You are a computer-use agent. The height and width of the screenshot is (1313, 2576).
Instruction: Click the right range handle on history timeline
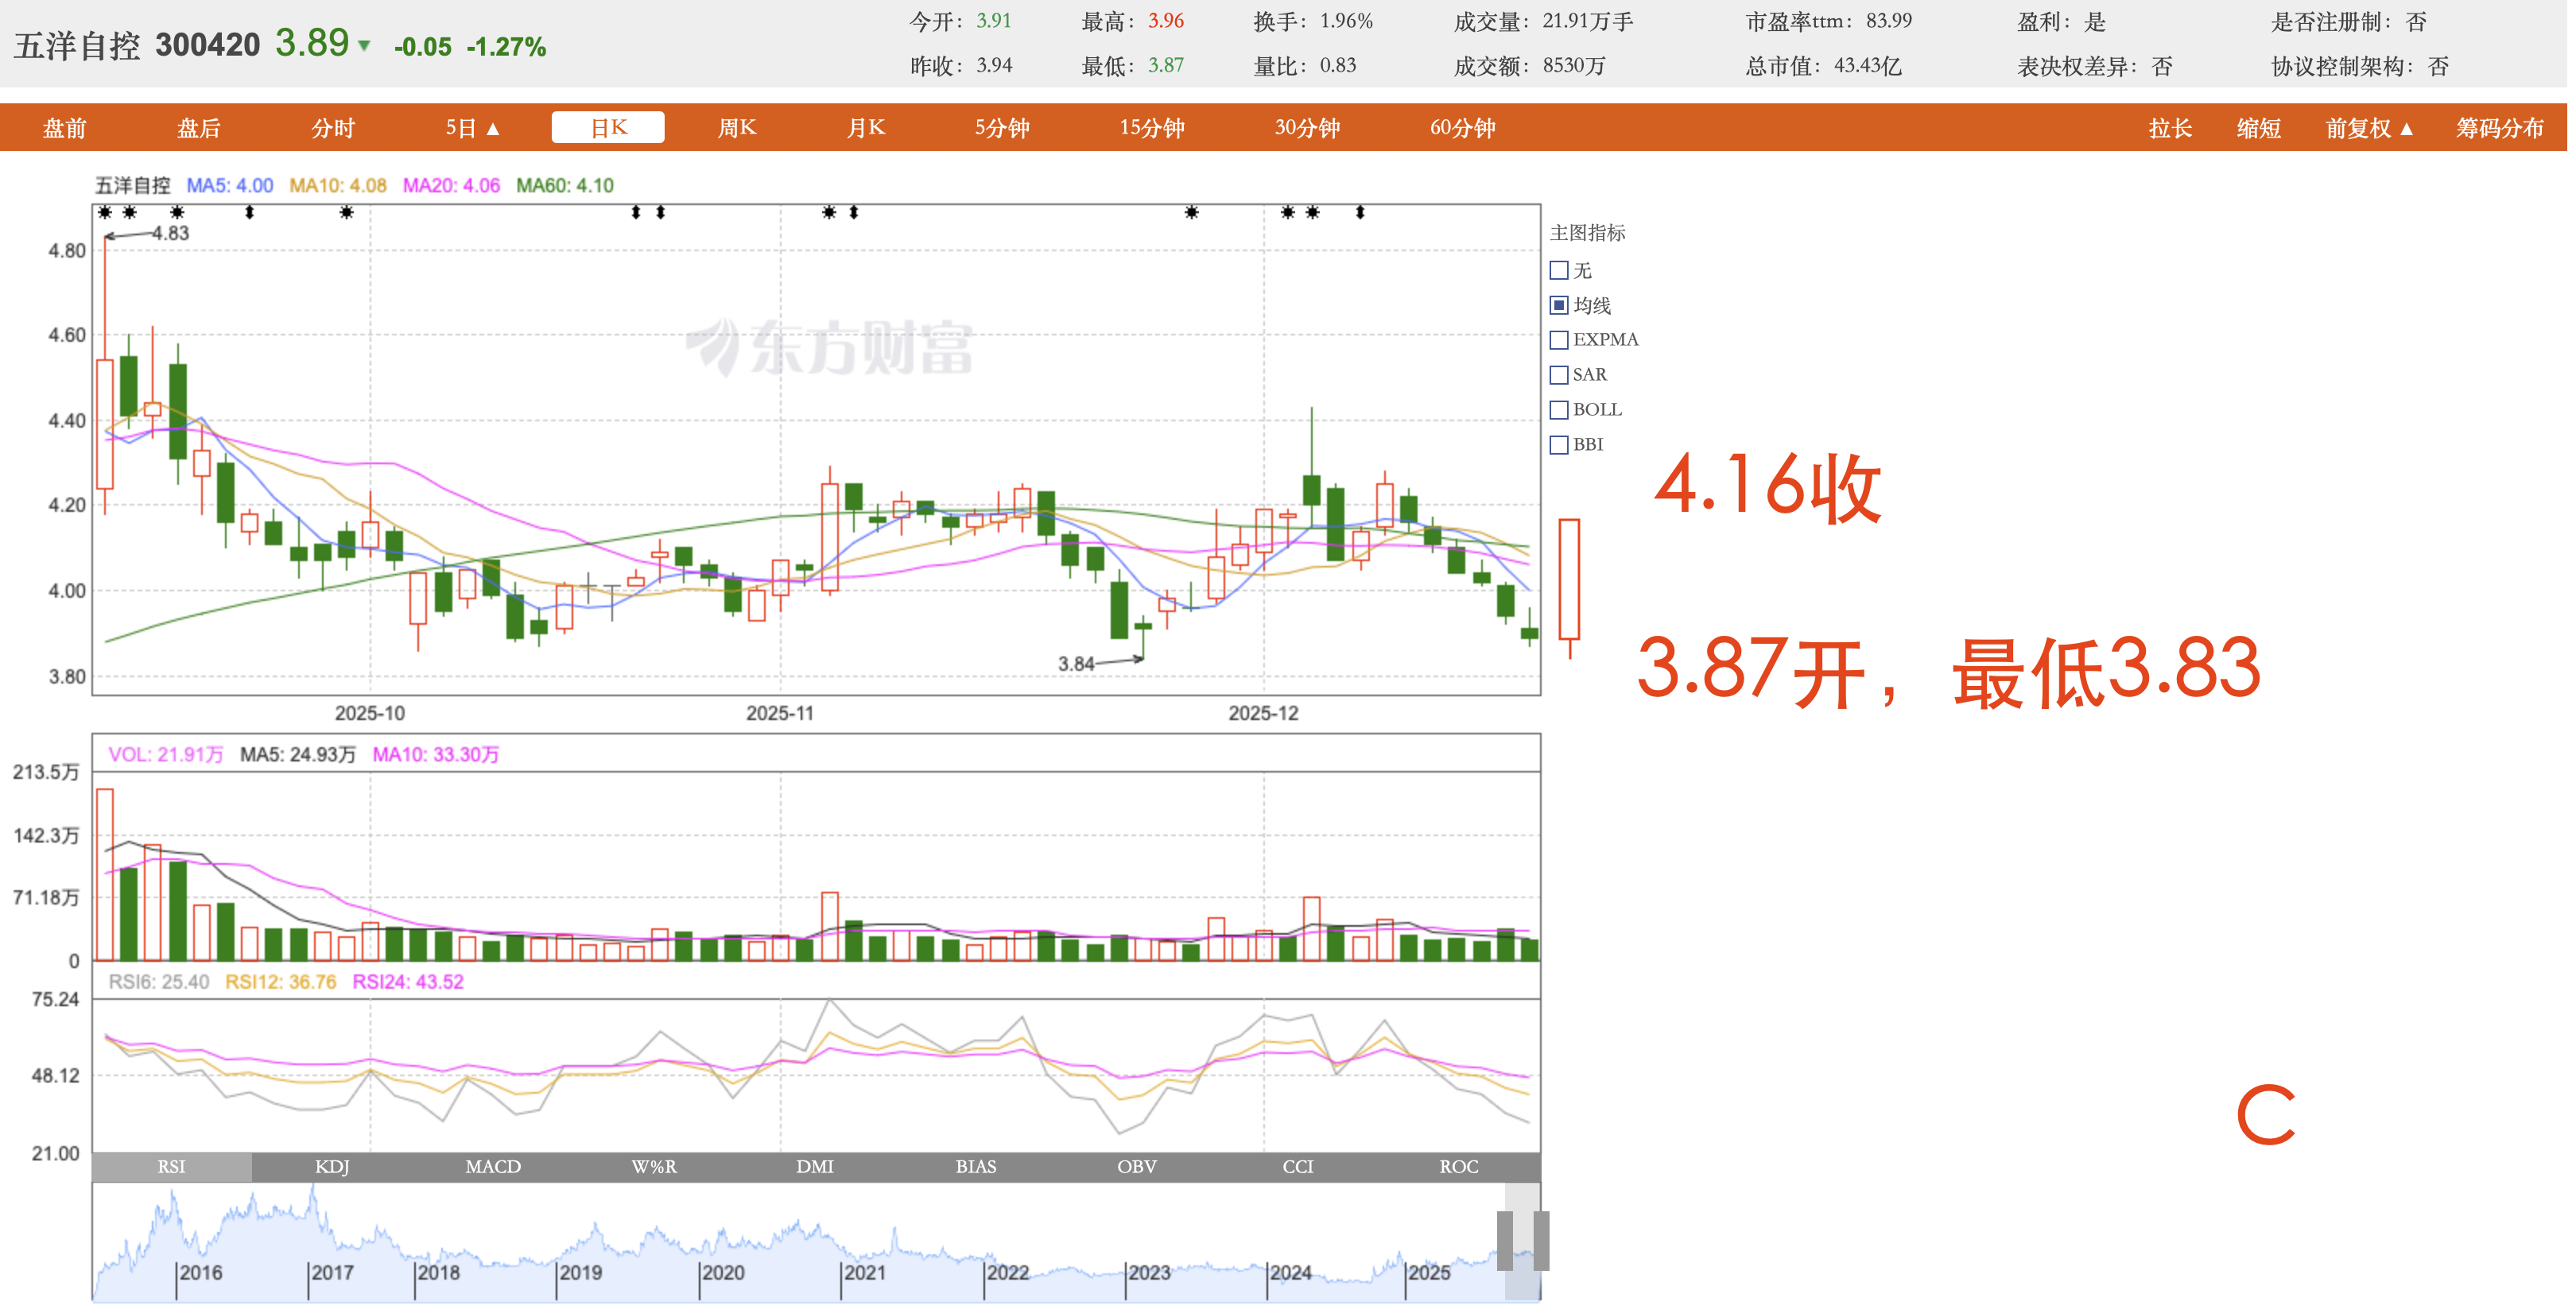pos(1541,1240)
